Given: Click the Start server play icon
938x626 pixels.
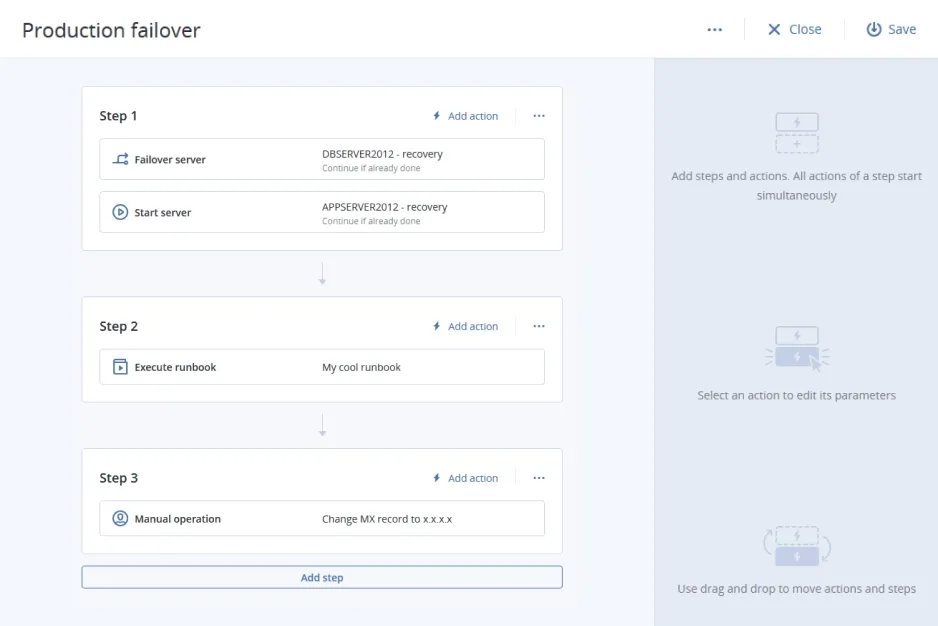Looking at the screenshot, I should (120, 212).
